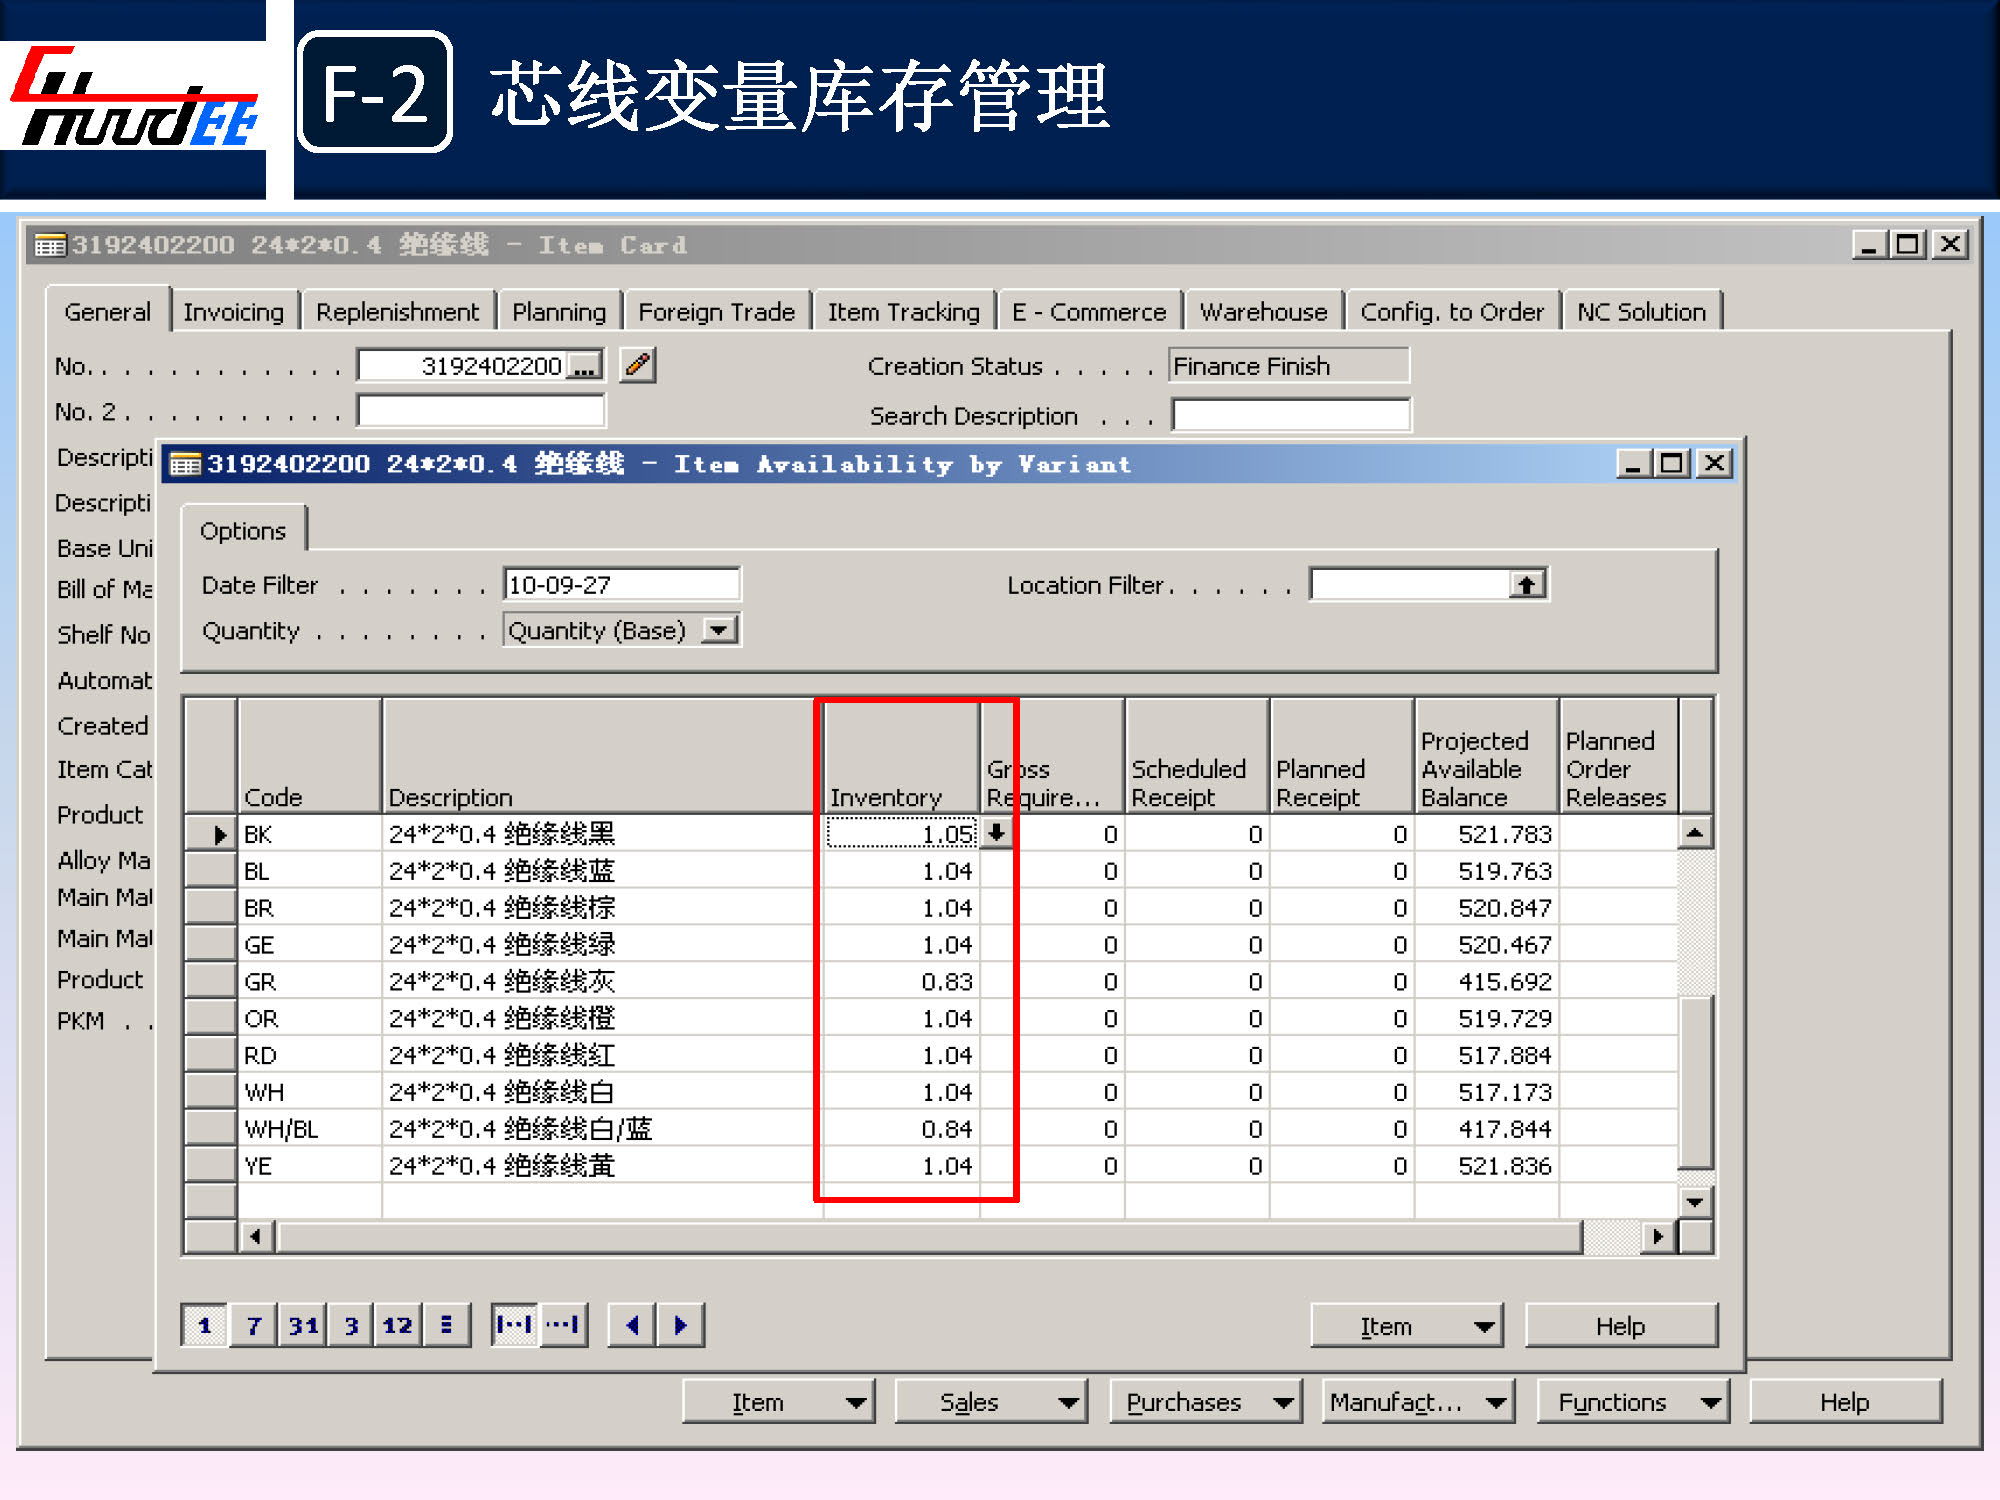Image resolution: width=2000 pixels, height=1500 pixels.
Task: Click Location Filter lookup arrow button
Action: pos(1526,585)
